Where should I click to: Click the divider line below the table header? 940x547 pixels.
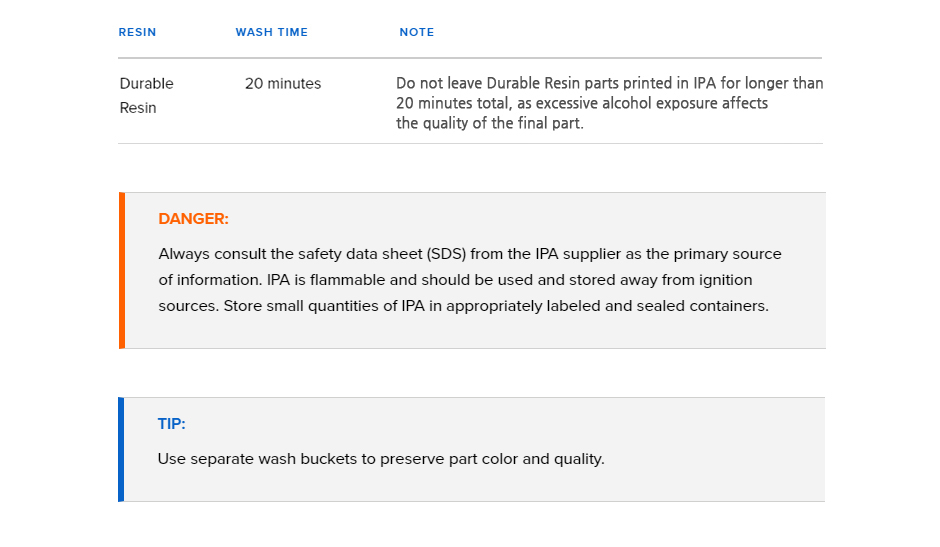point(470,58)
